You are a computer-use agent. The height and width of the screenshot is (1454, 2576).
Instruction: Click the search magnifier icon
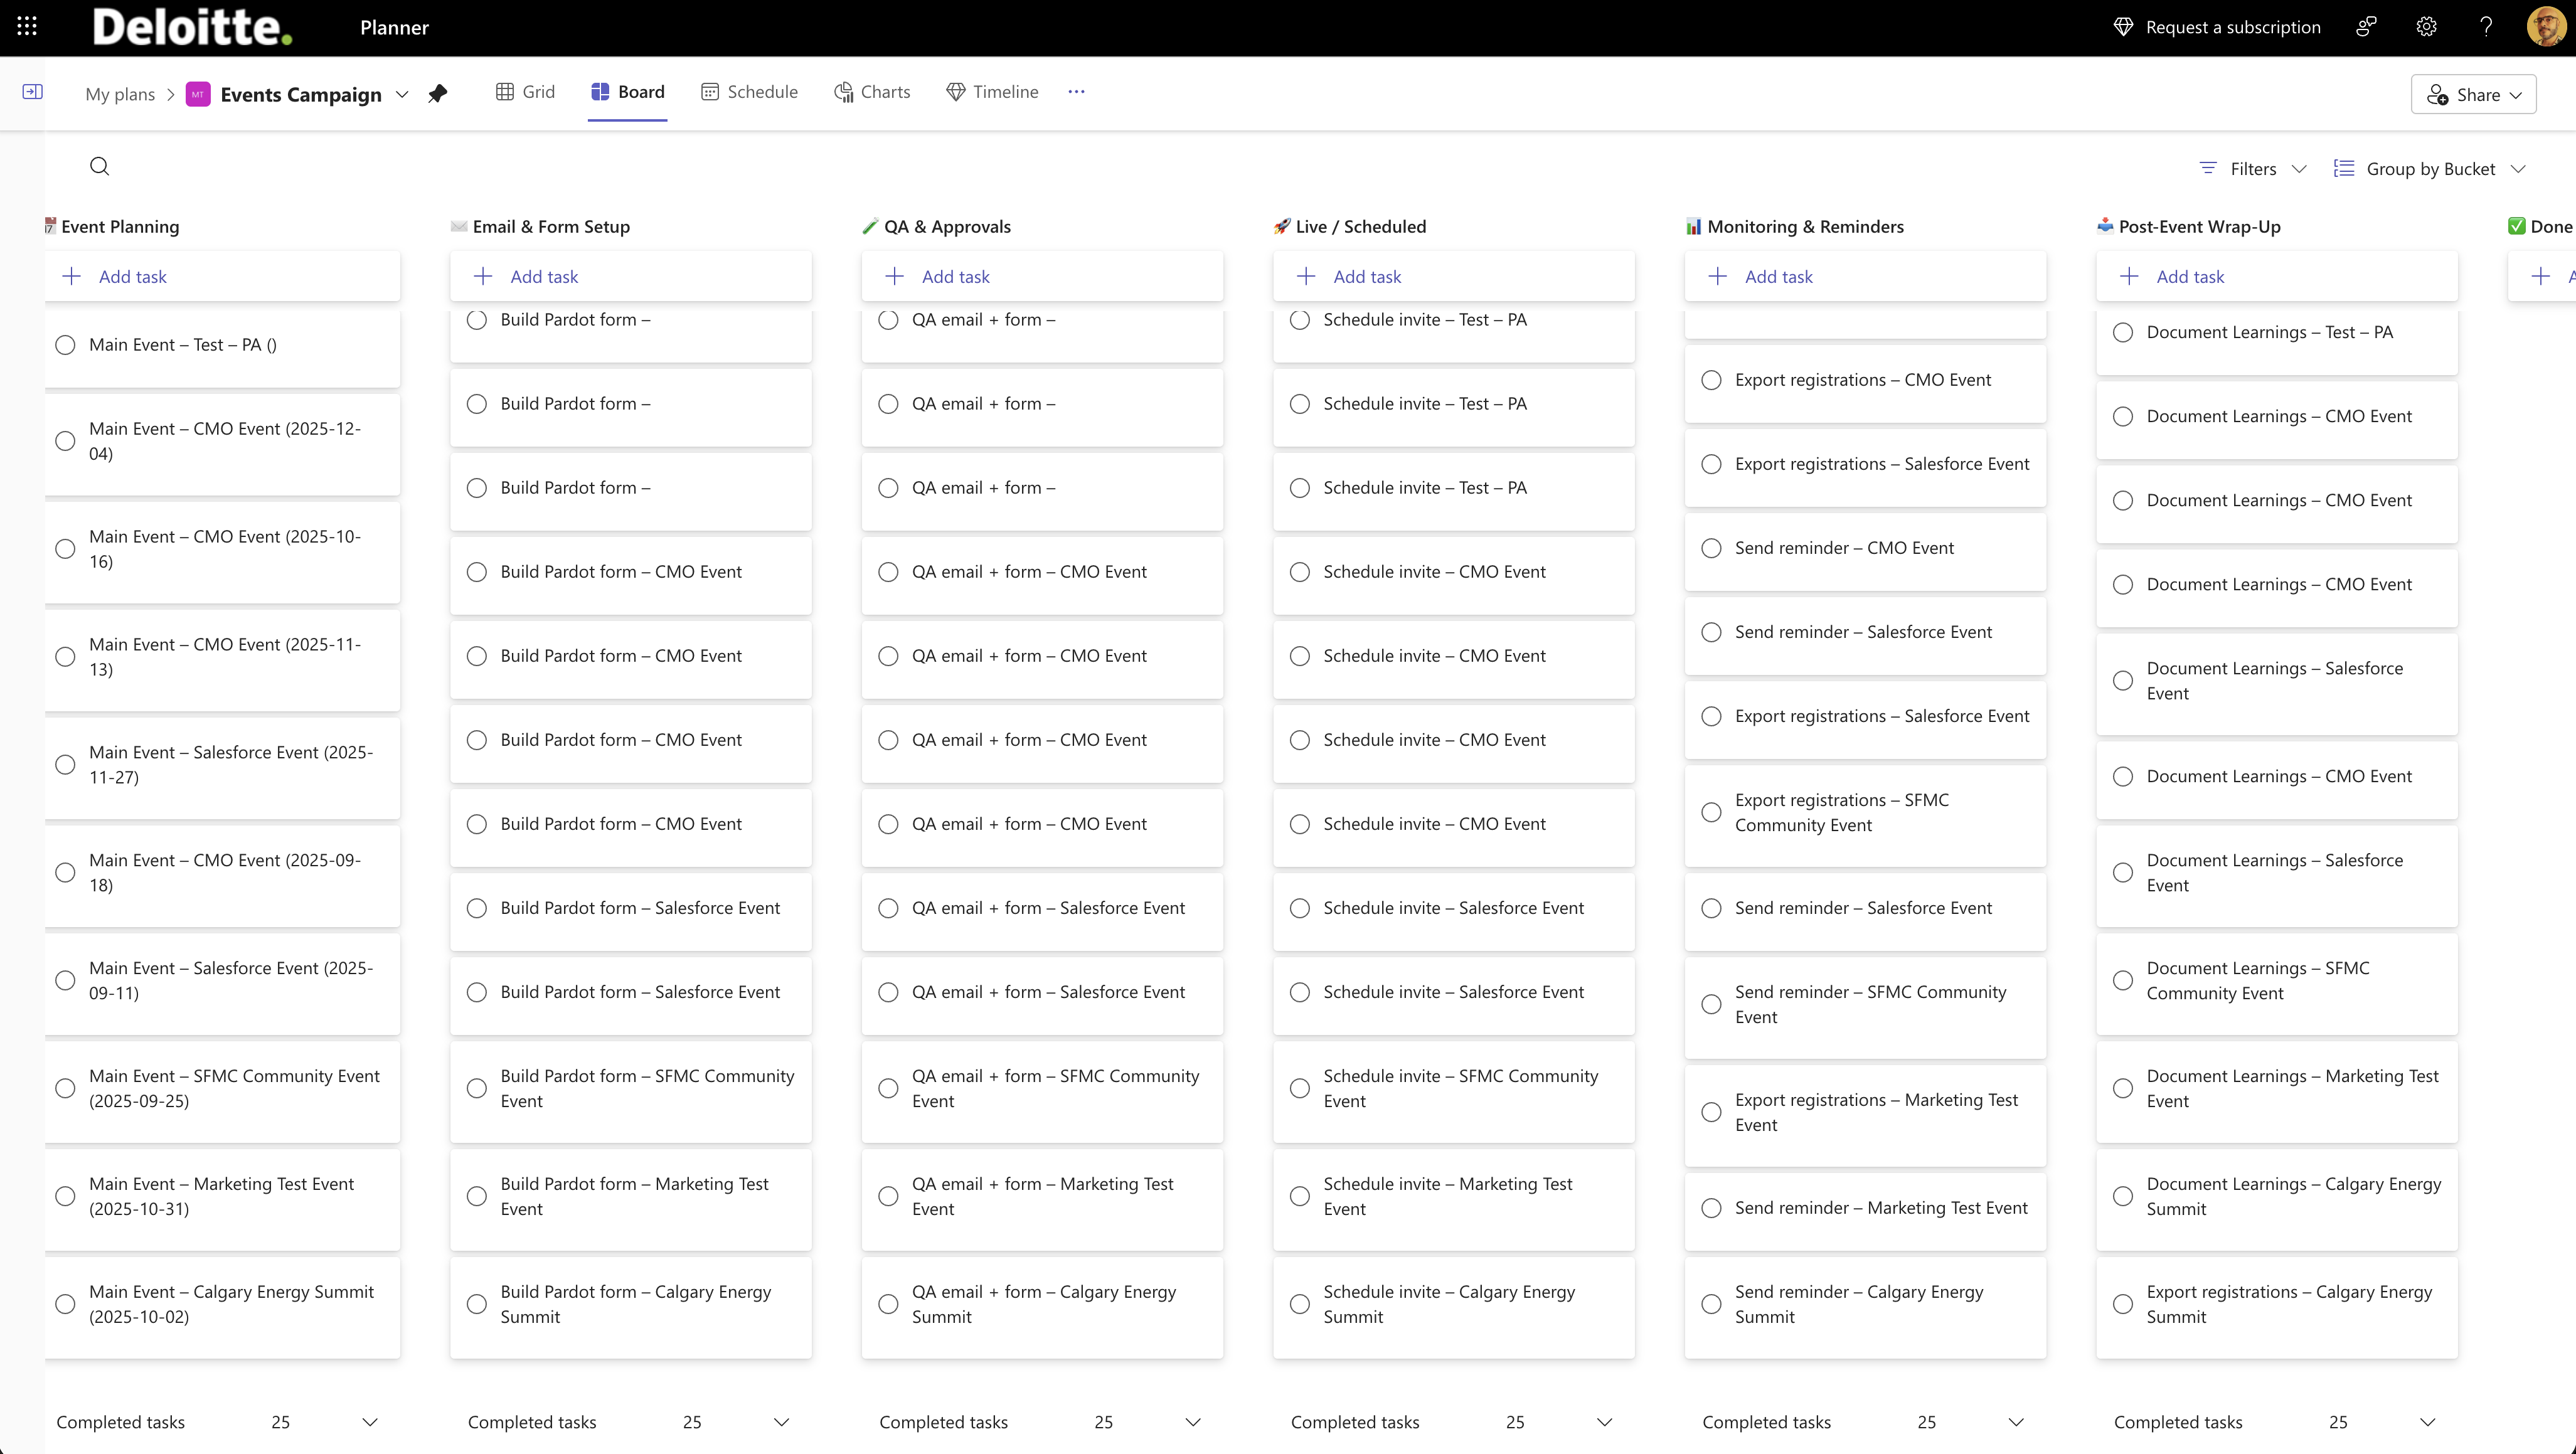coord(99,166)
